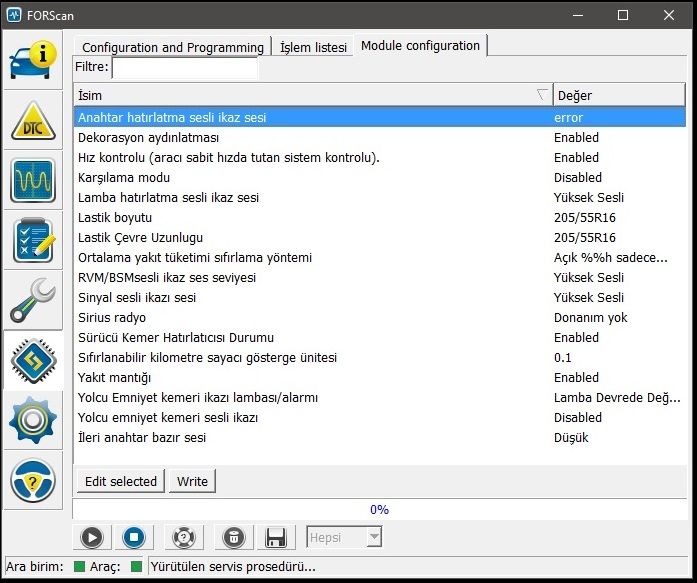
Task: Select RVM/BSMsesli ikaz ses seviyesi row
Action: pos(380,277)
